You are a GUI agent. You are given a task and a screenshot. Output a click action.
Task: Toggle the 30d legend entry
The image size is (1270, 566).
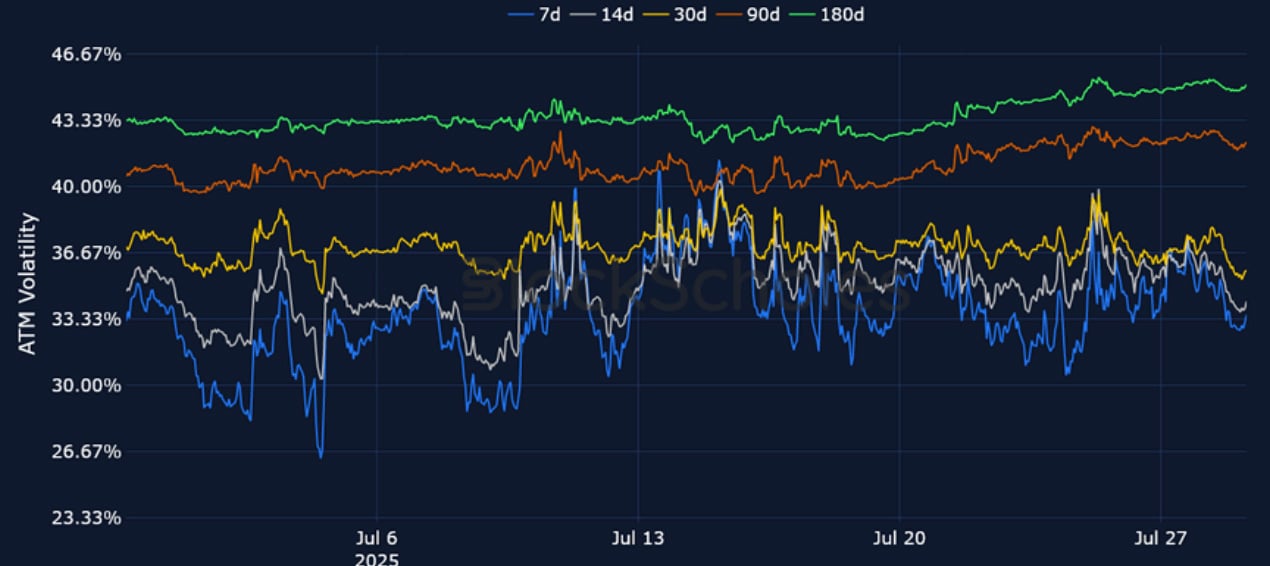click(x=674, y=14)
